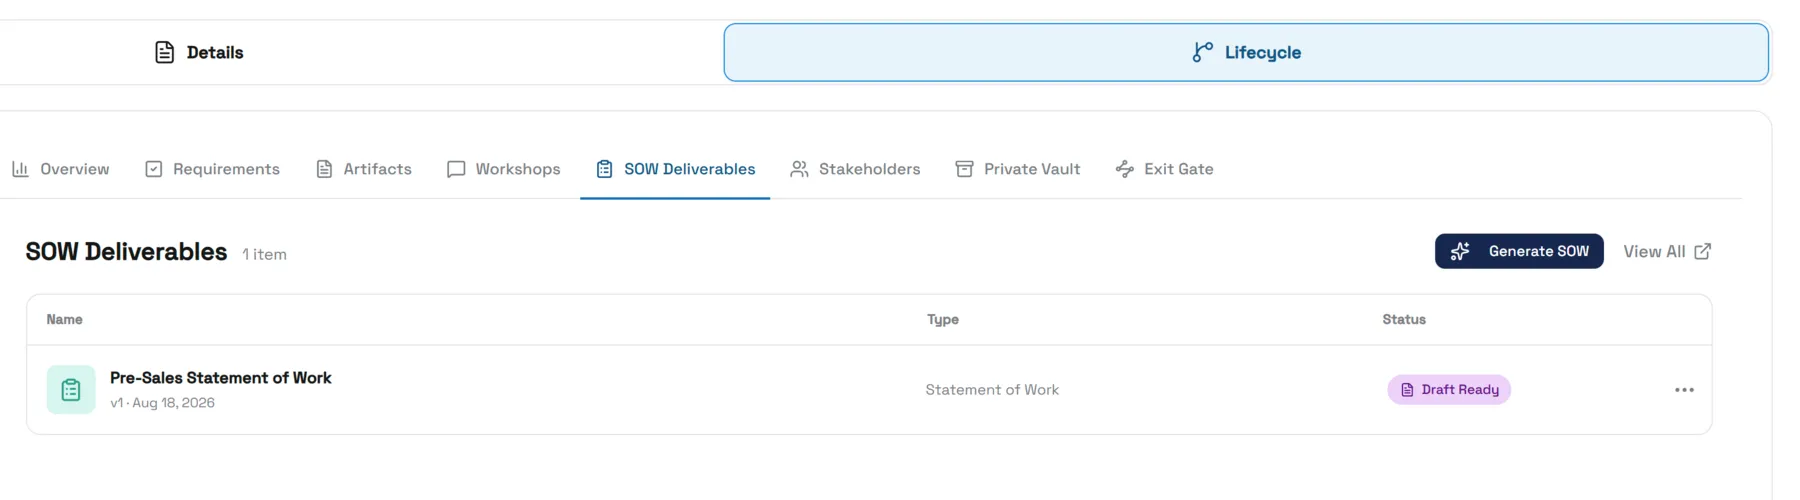This screenshot has width=1800, height=500.
Task: Click the Private Vault archive icon
Action: click(964, 169)
